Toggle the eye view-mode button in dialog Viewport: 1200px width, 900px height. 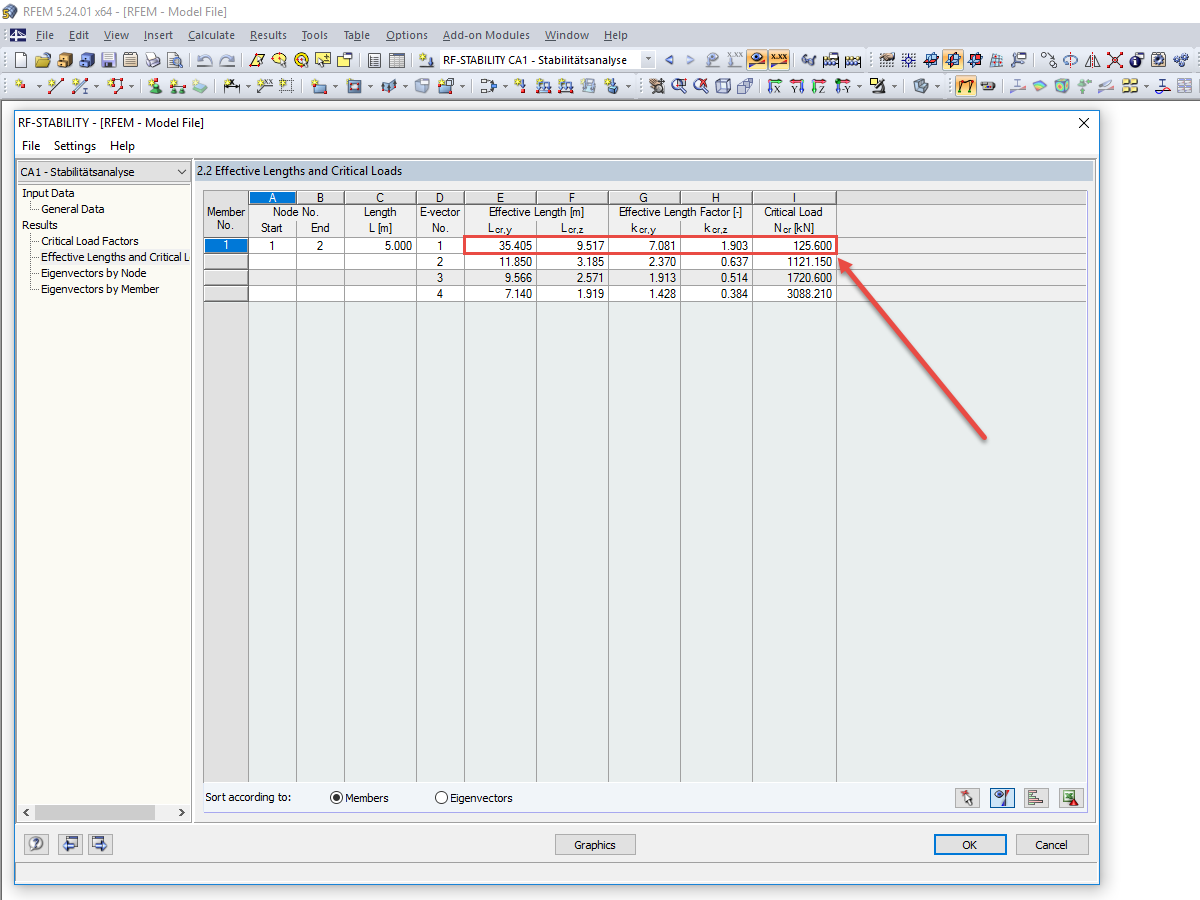[1002, 798]
